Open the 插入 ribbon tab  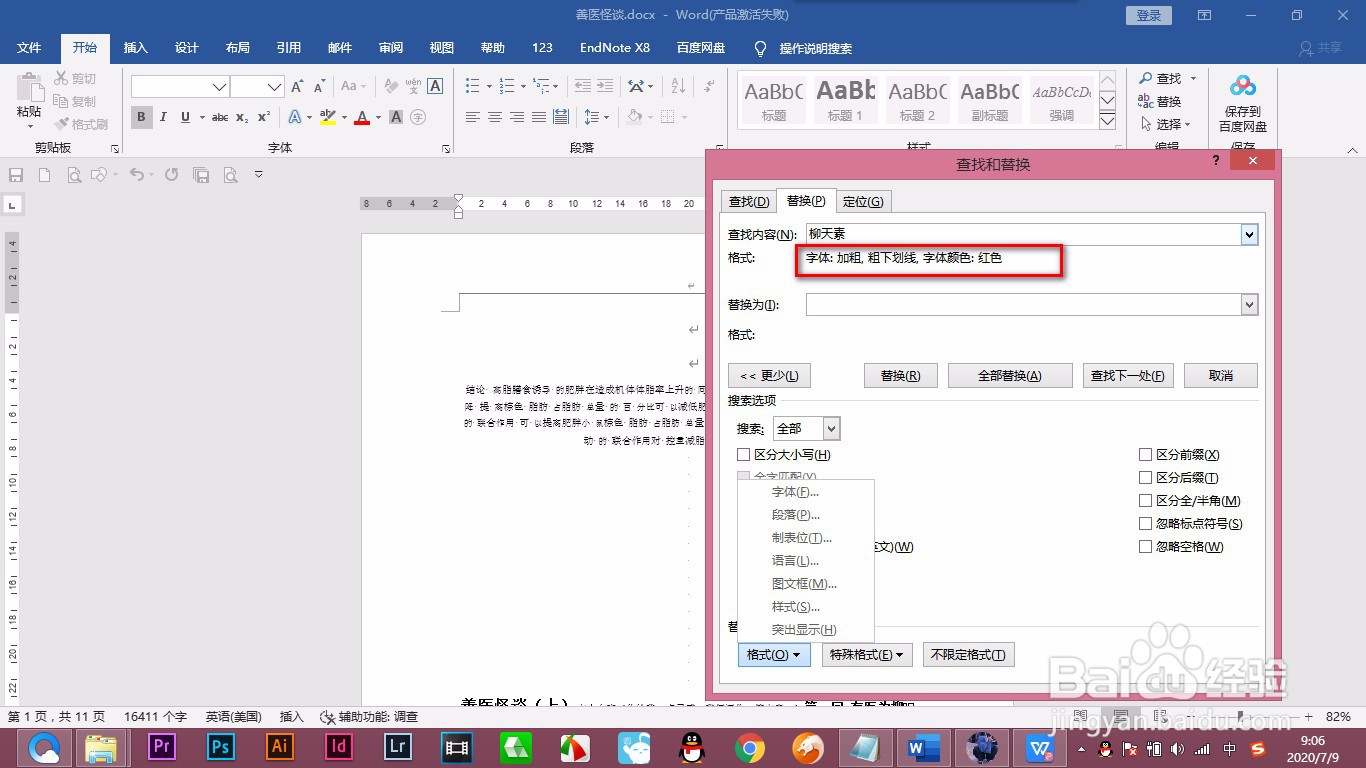(135, 48)
